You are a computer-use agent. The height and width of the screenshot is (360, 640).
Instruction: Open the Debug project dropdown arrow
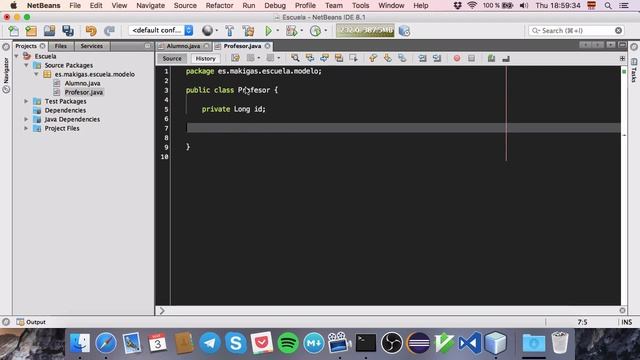pos(302,31)
